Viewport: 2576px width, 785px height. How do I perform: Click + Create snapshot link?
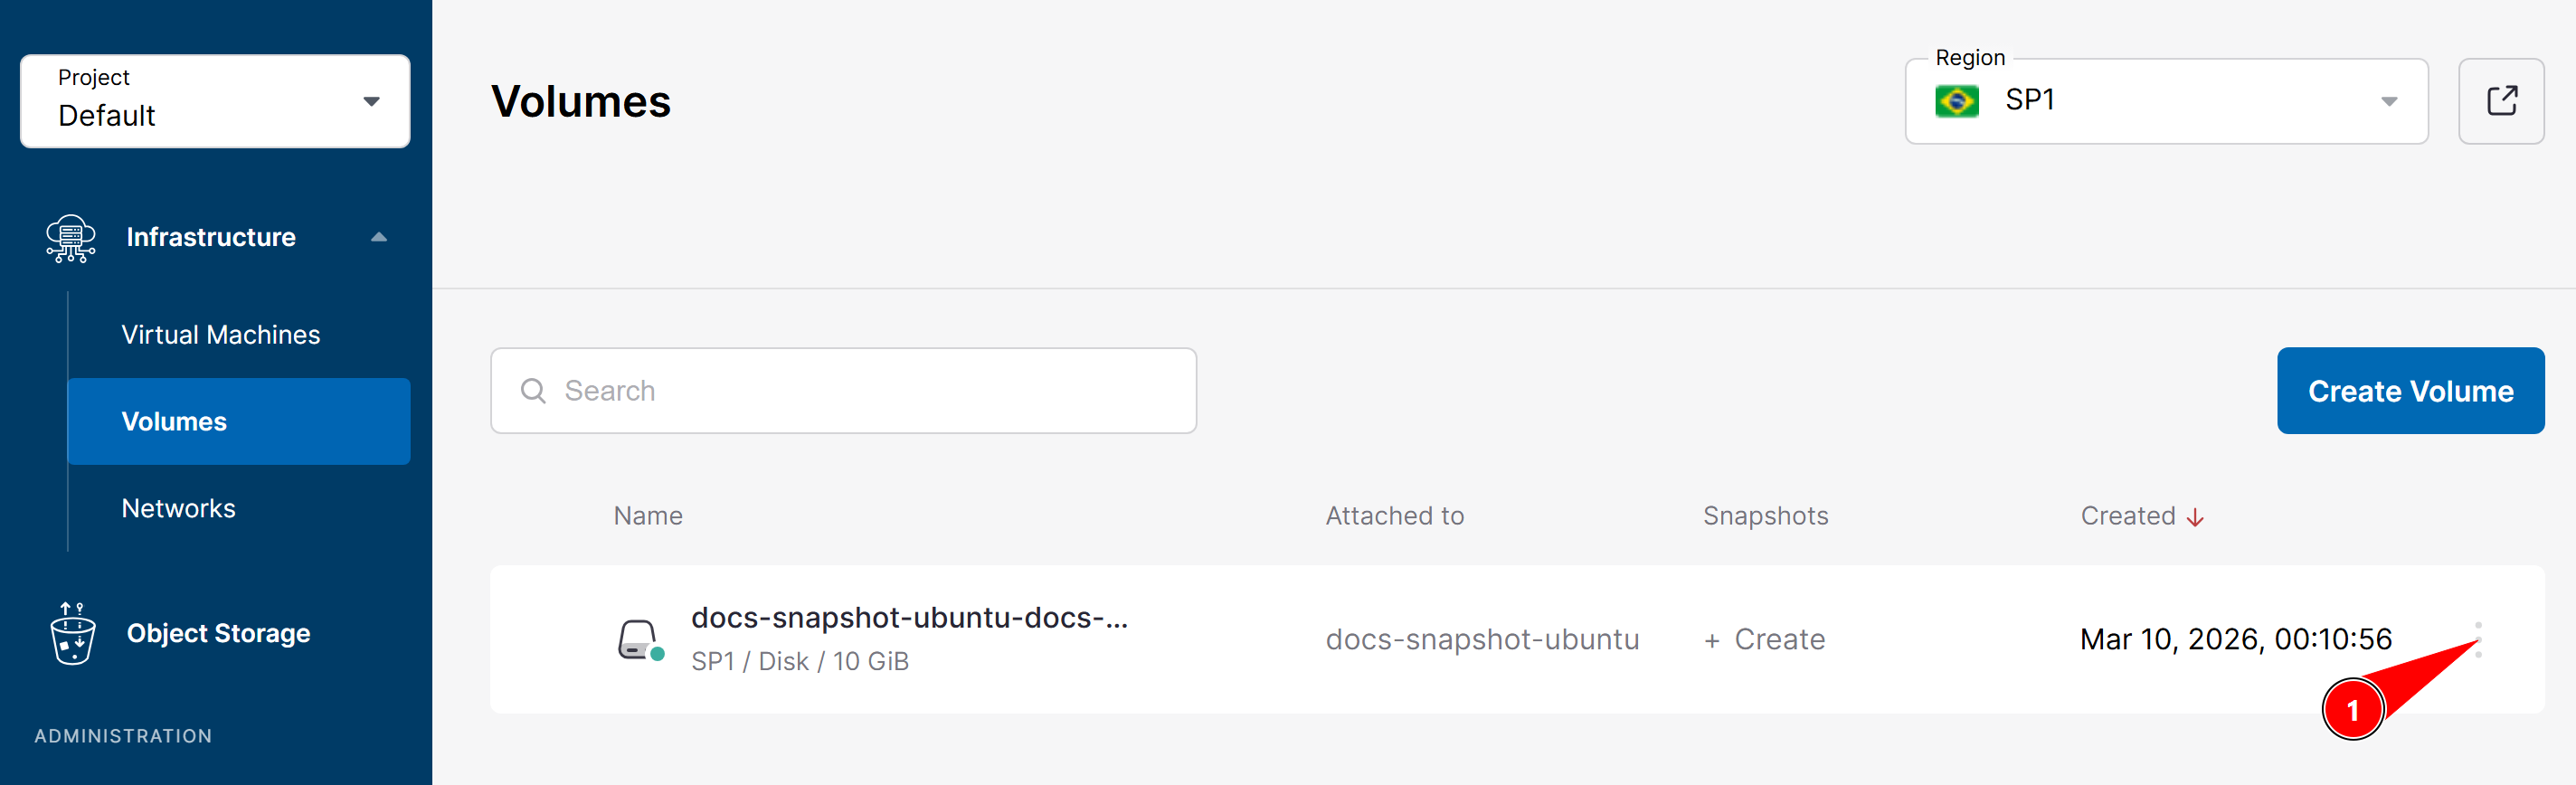(1764, 639)
